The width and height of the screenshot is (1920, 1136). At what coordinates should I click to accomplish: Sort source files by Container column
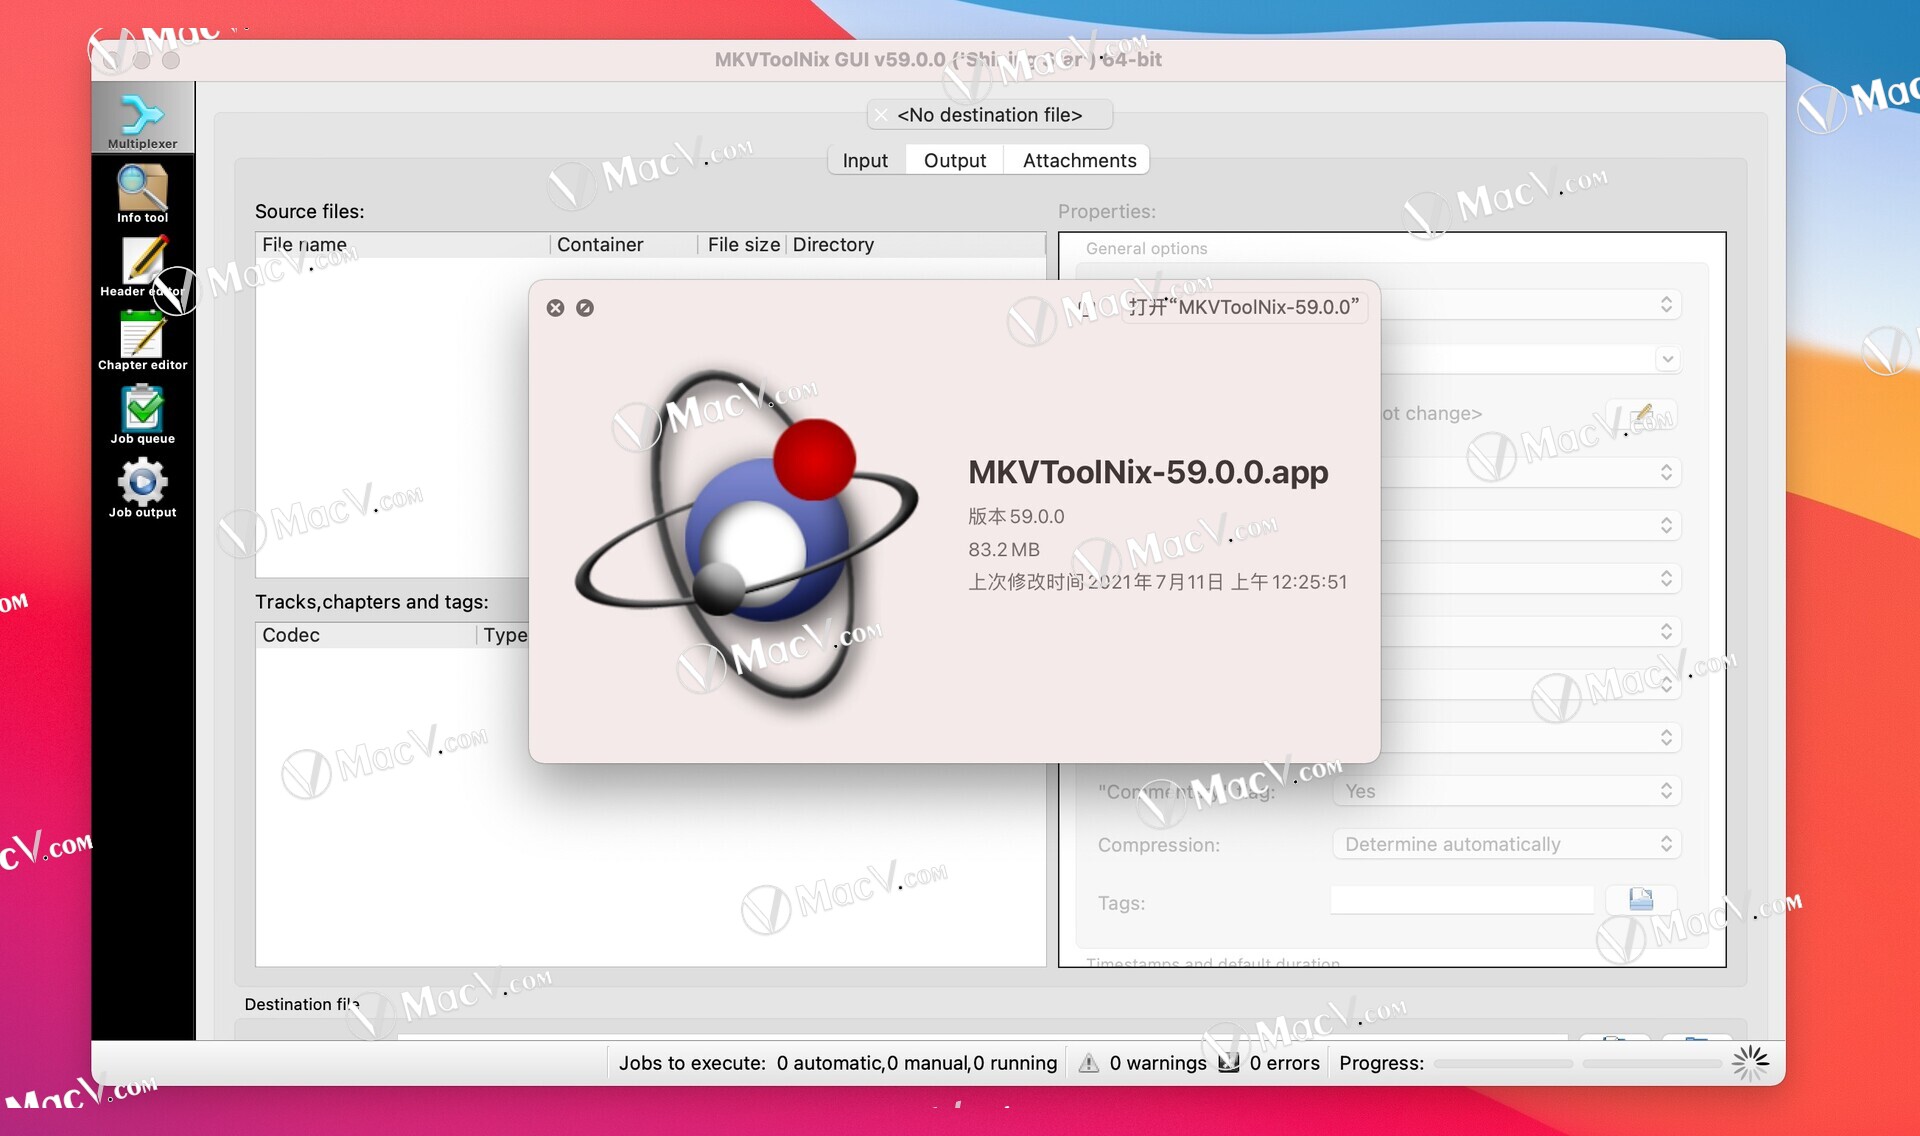tap(623, 245)
